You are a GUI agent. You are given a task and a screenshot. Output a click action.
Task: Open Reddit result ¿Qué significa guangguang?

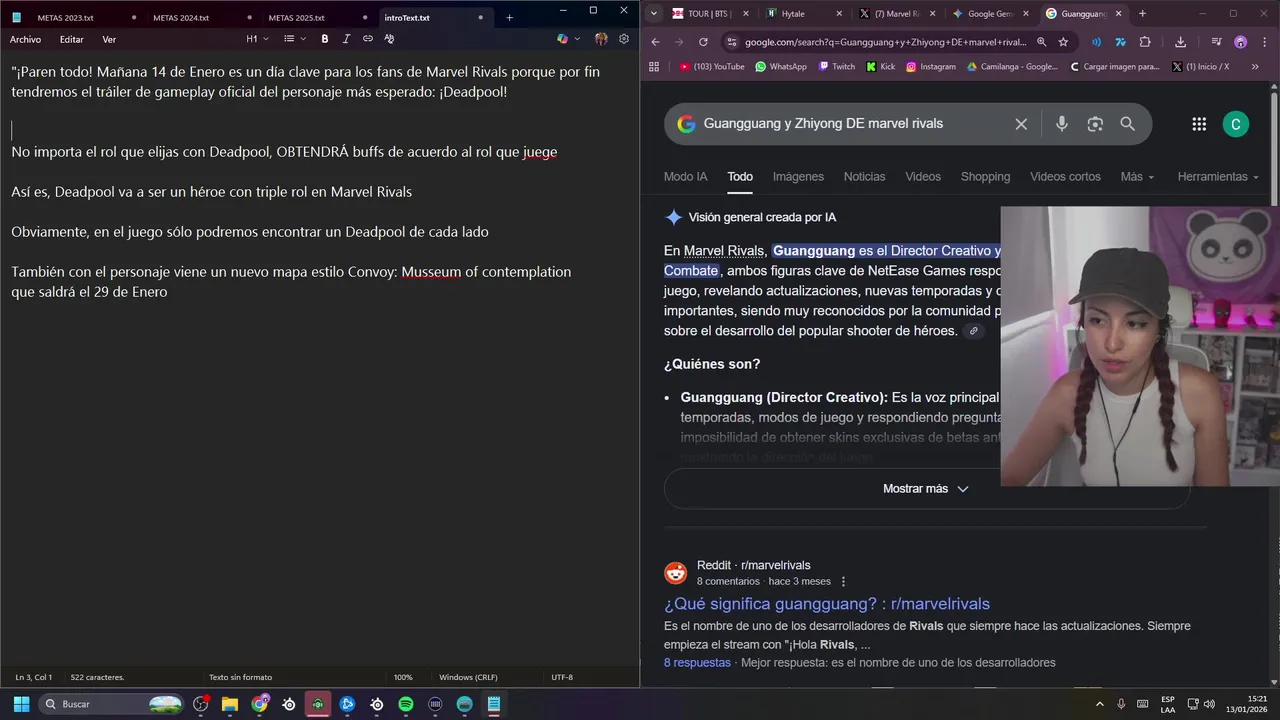(x=827, y=604)
